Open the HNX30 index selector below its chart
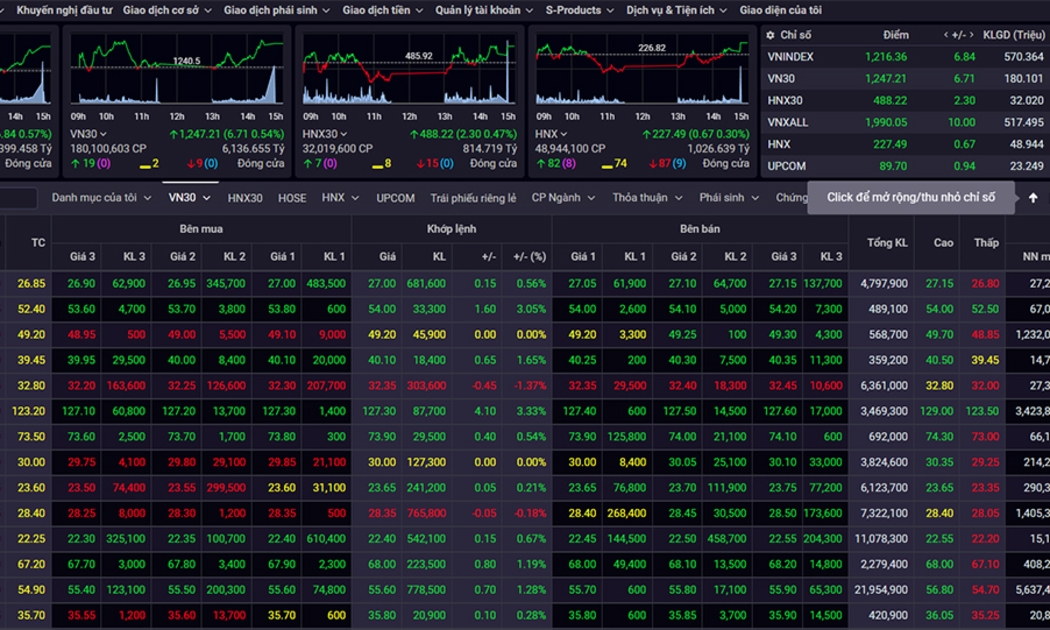The width and height of the screenshot is (1050, 630). 325,134
